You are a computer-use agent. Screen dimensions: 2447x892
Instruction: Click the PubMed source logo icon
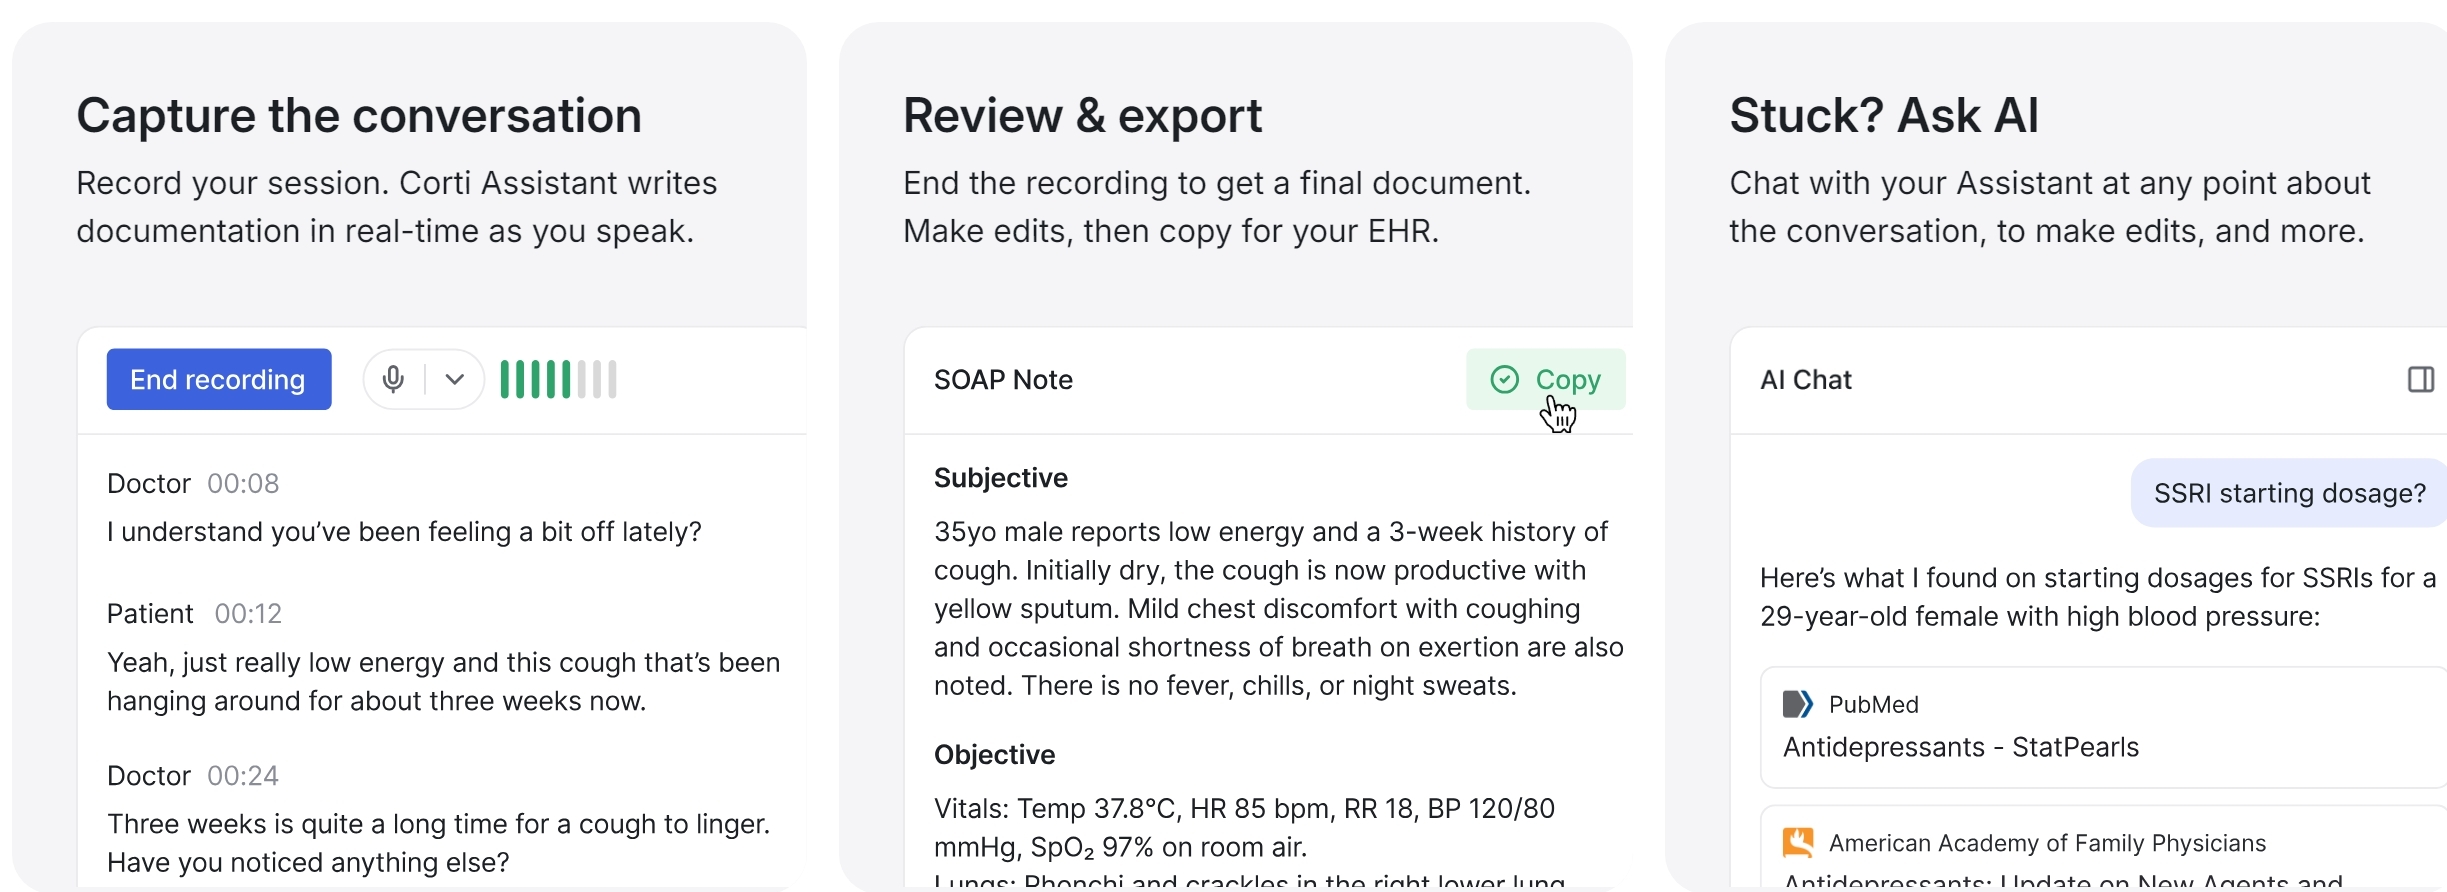point(1797,704)
